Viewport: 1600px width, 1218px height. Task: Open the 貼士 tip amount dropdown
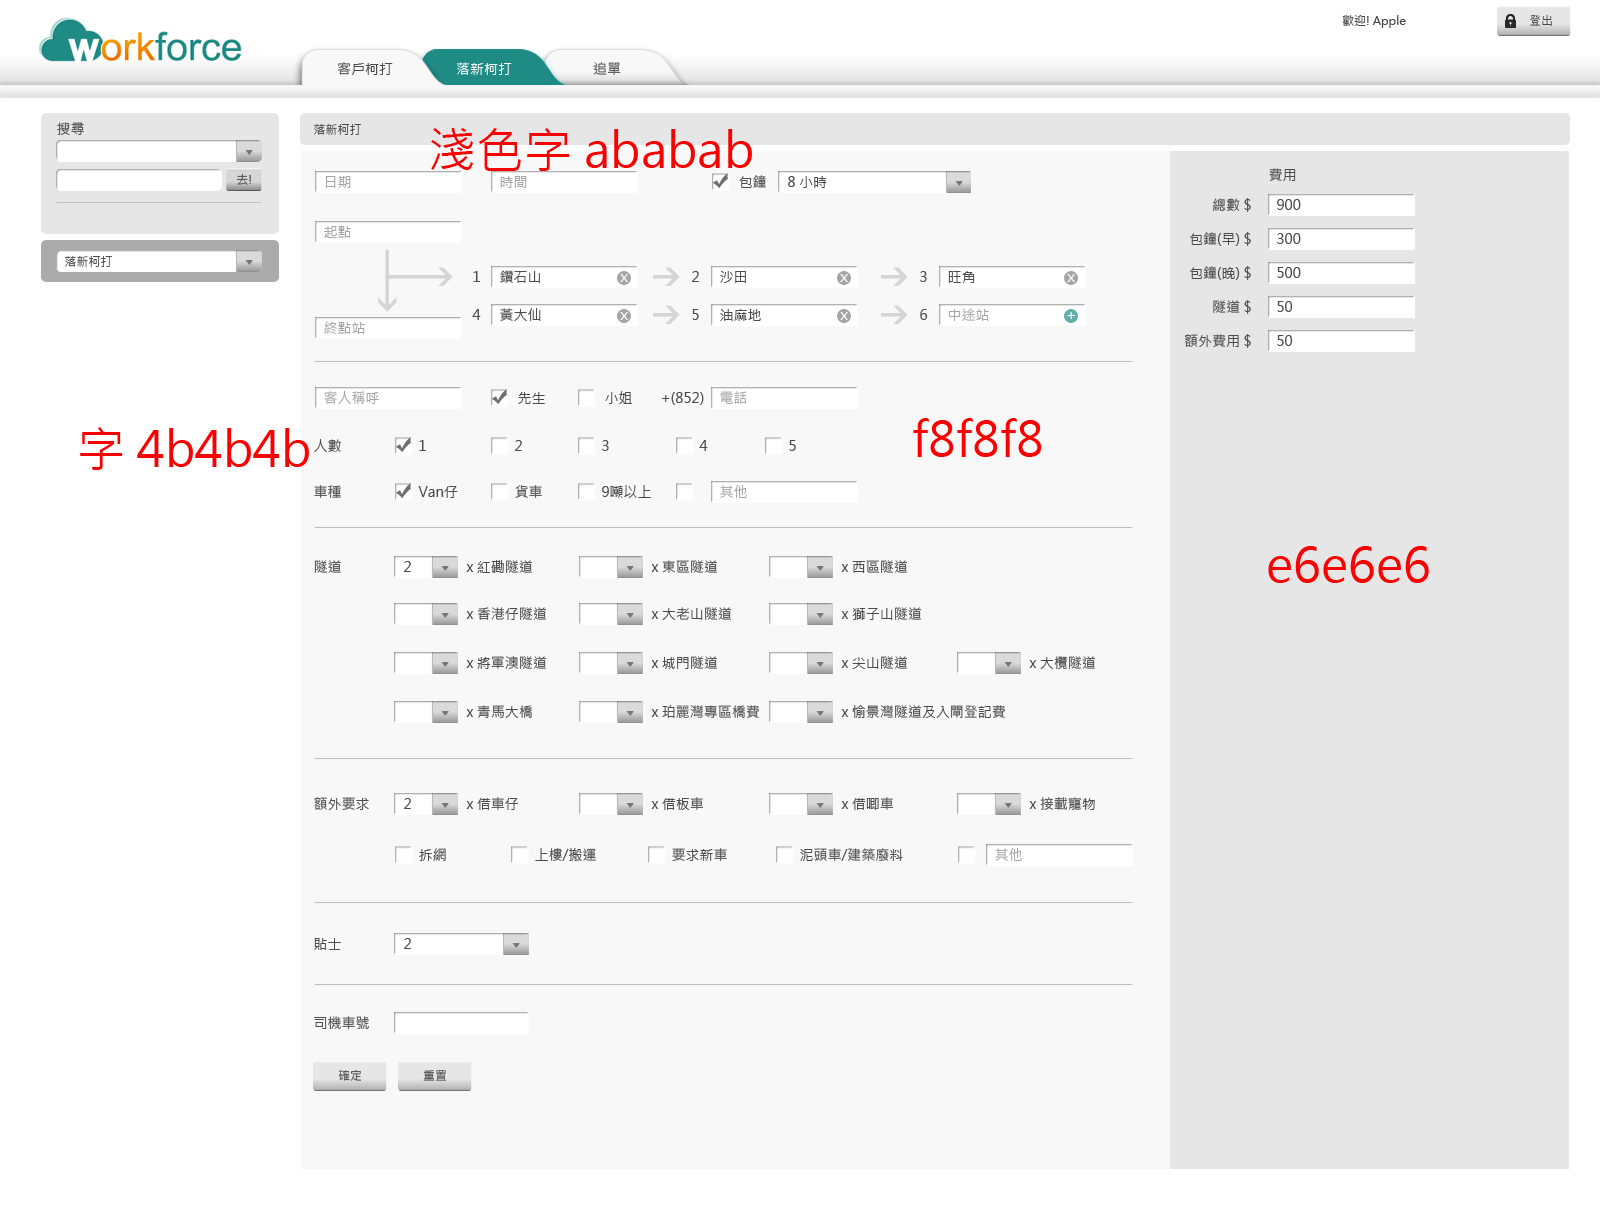[x=515, y=945]
